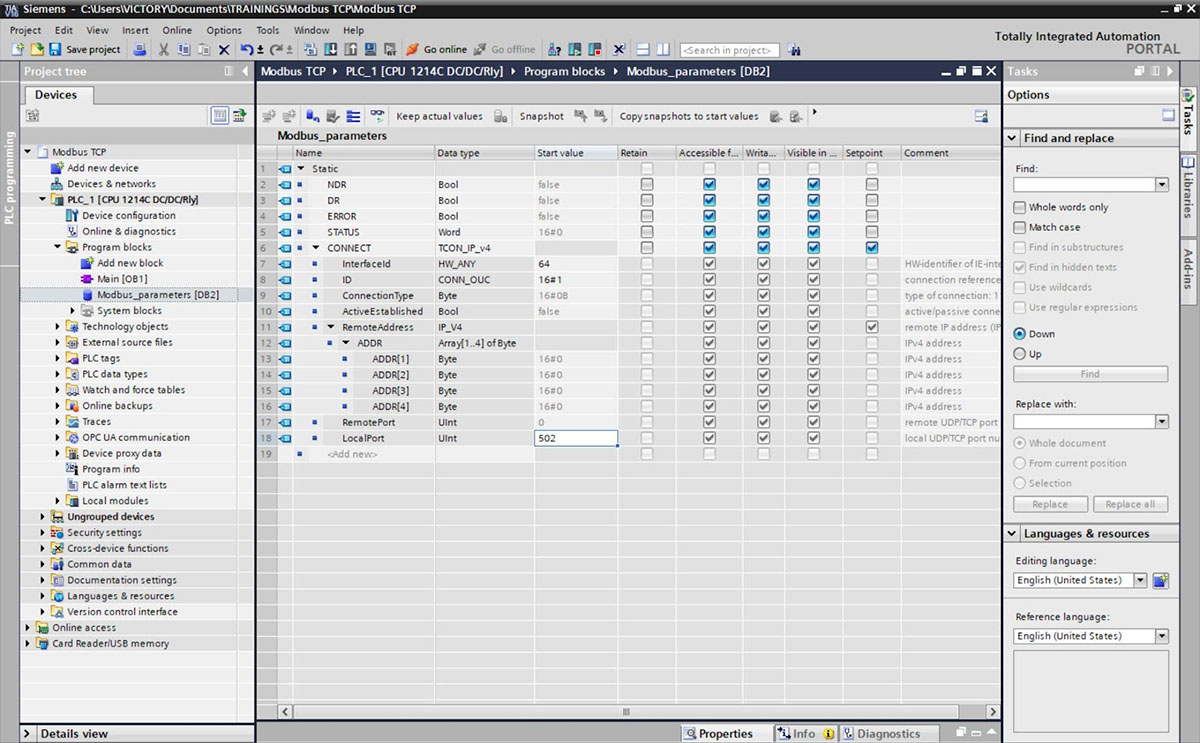Click the Delete X icon in toolbar

tap(224, 49)
